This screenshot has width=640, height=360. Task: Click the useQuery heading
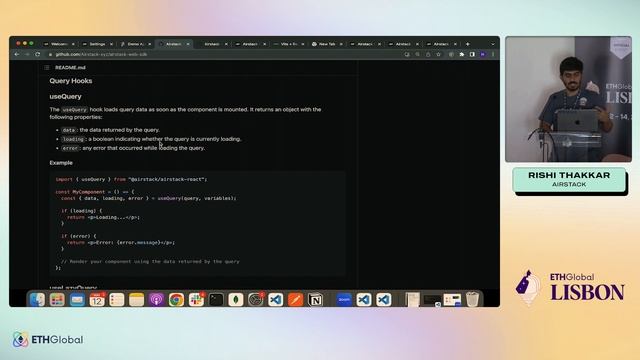(x=65, y=97)
